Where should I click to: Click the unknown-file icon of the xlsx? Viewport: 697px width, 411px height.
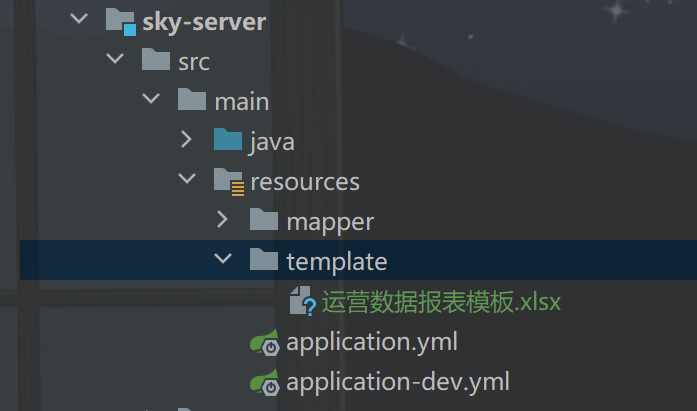[x=303, y=301]
